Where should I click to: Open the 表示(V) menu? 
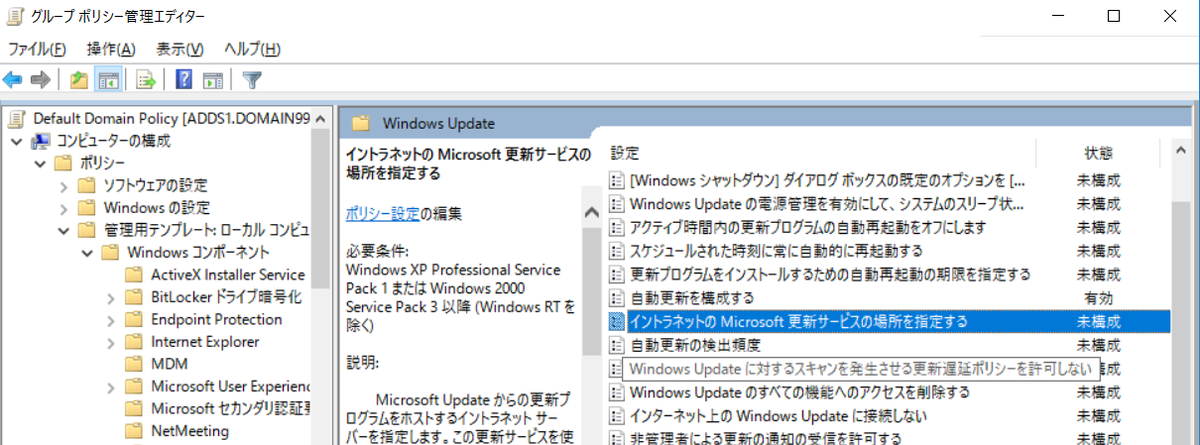(180, 49)
